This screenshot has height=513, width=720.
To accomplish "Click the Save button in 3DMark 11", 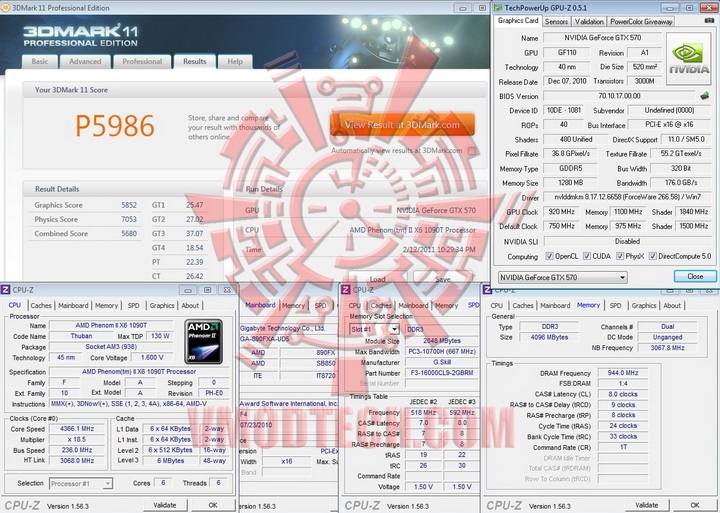I will pyautogui.click(x=443, y=279).
